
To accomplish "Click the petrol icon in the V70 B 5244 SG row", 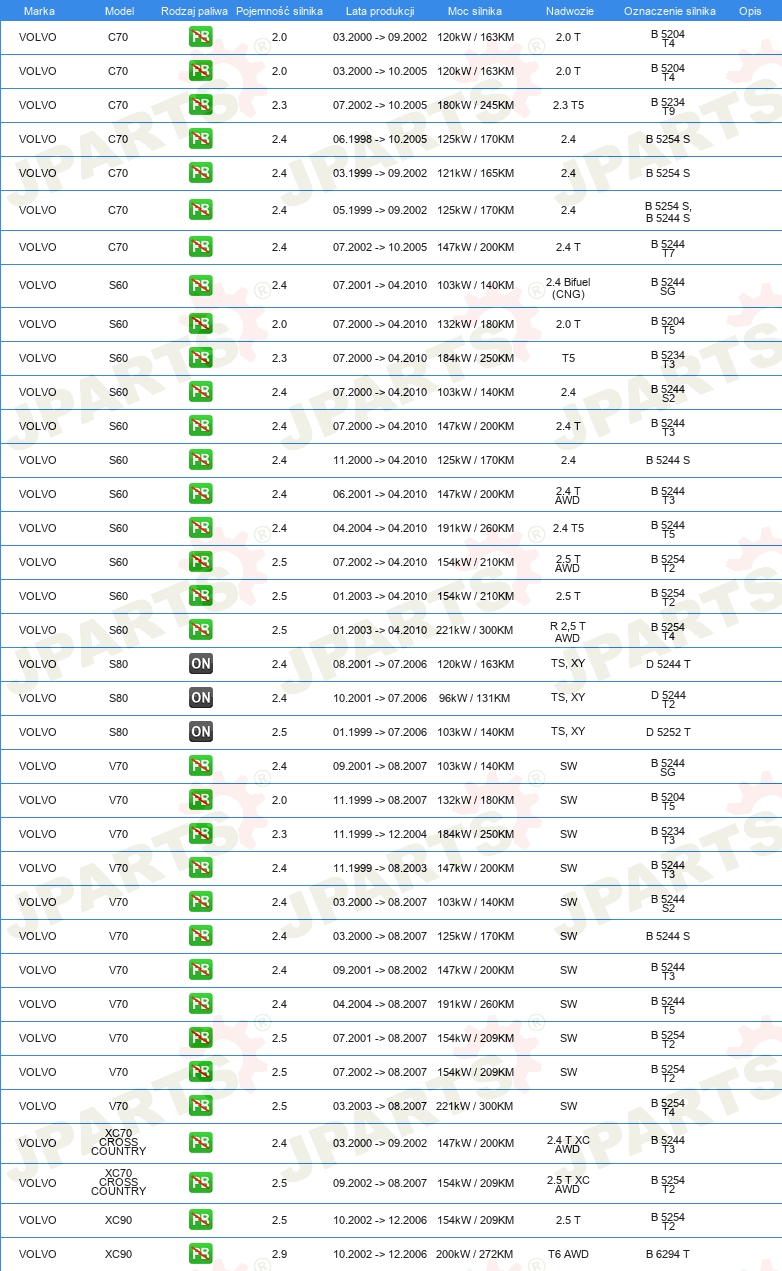I will (201, 766).
